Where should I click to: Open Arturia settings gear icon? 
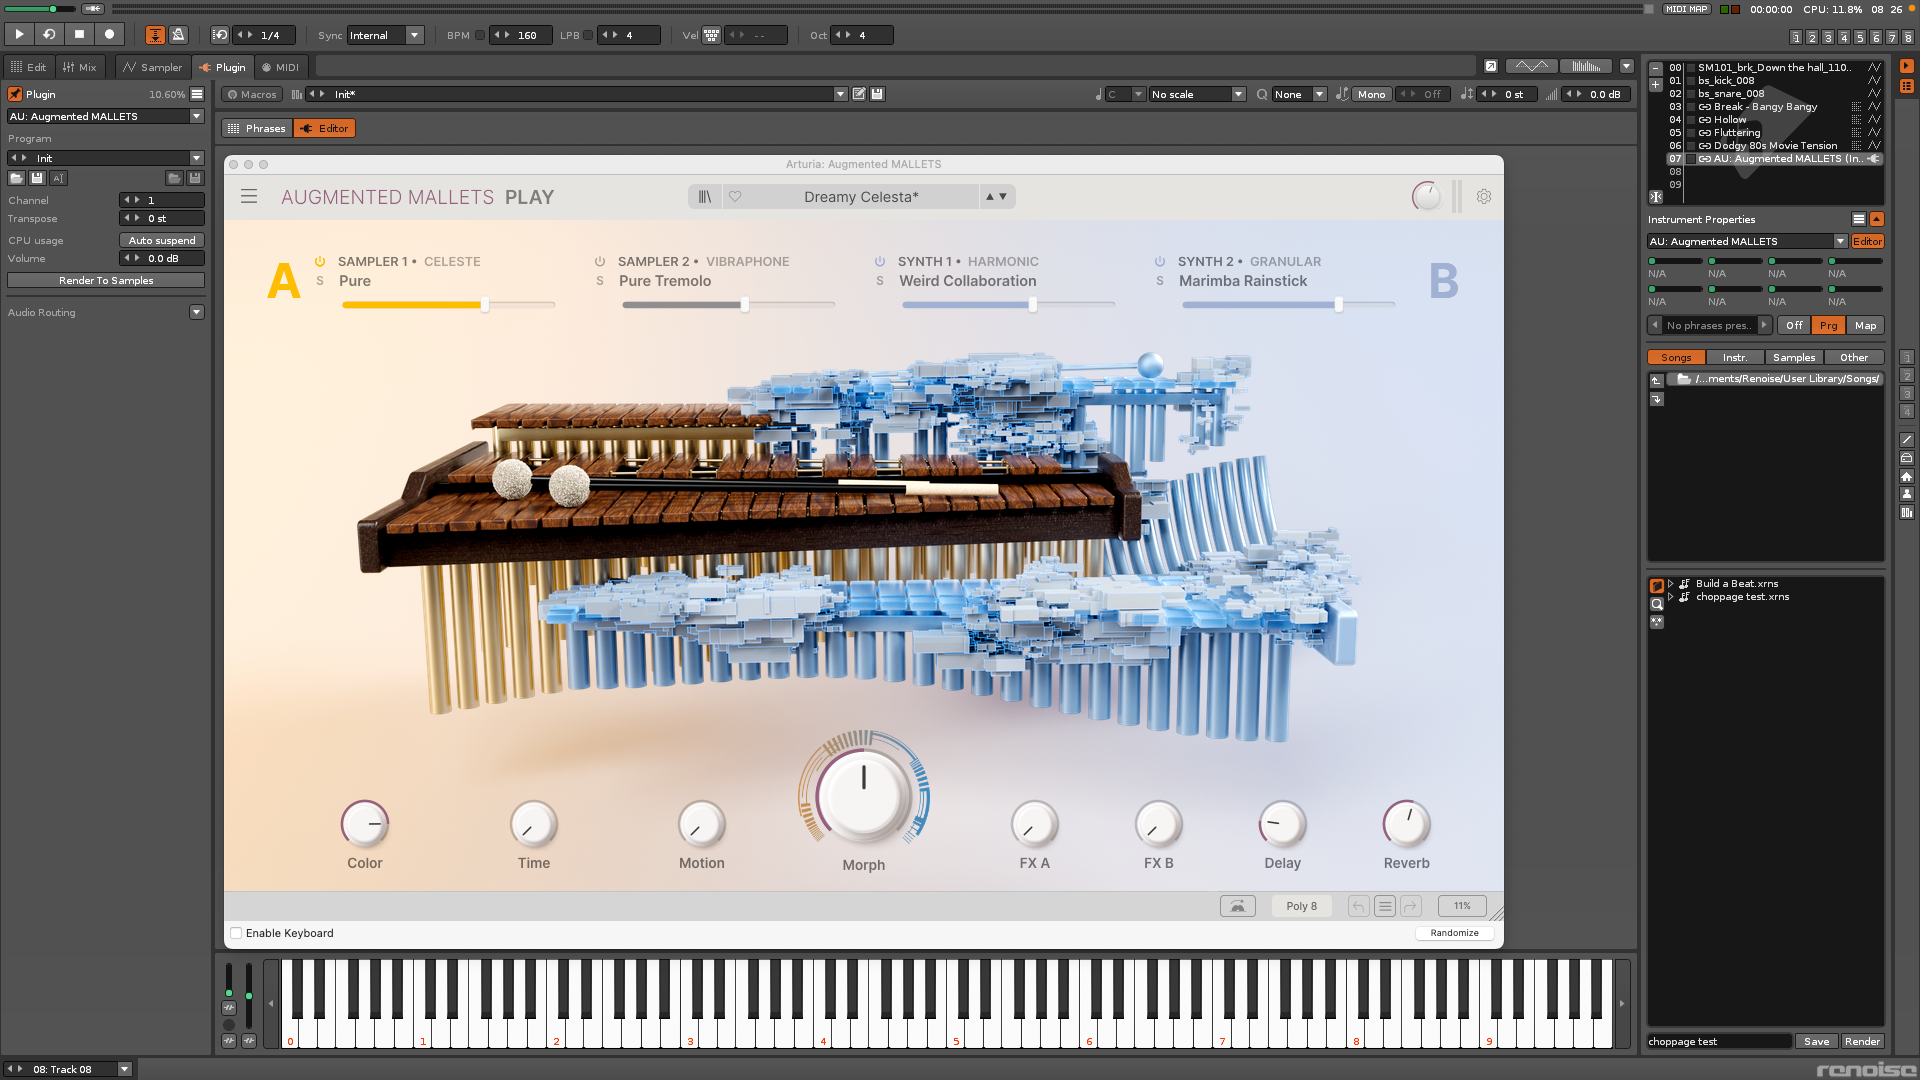pyautogui.click(x=1484, y=197)
